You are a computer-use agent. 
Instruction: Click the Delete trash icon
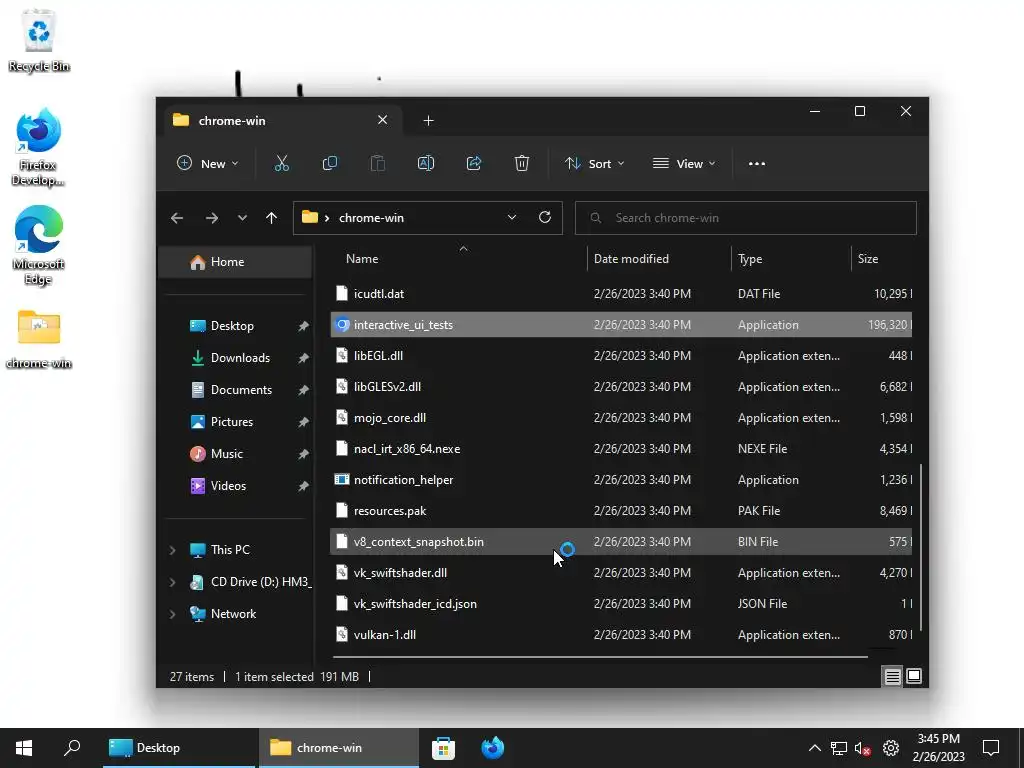[x=521, y=163]
